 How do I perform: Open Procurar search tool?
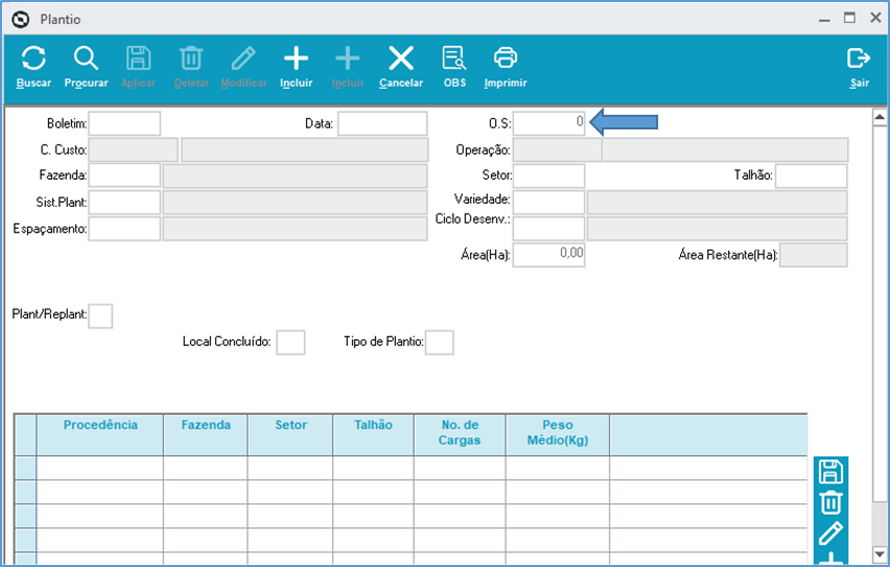[86, 58]
